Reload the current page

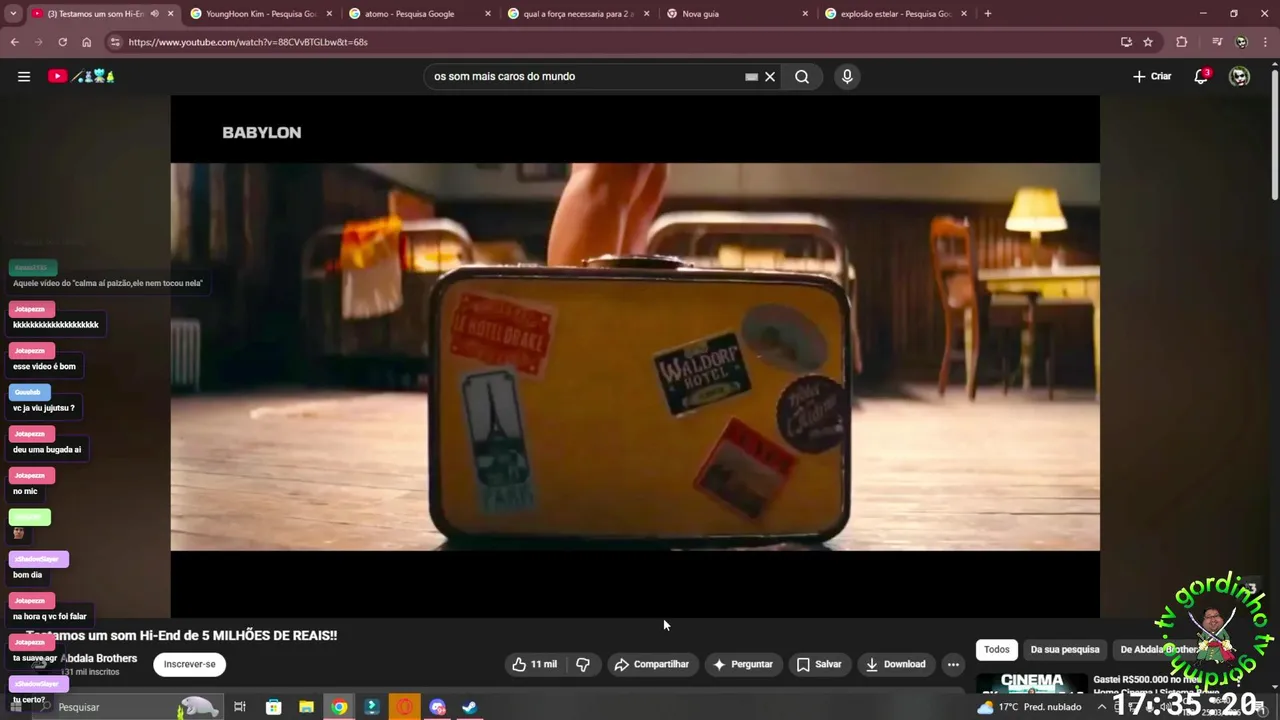coord(62,42)
